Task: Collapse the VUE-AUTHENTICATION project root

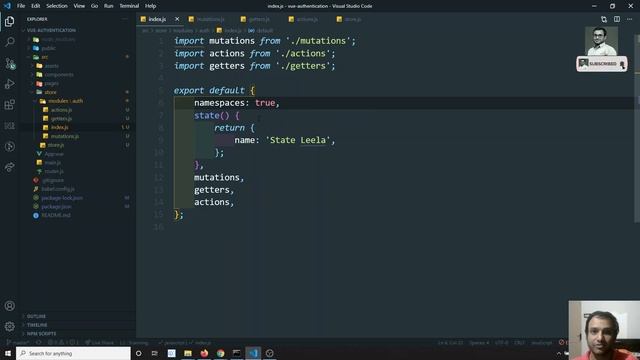Action: point(51,30)
